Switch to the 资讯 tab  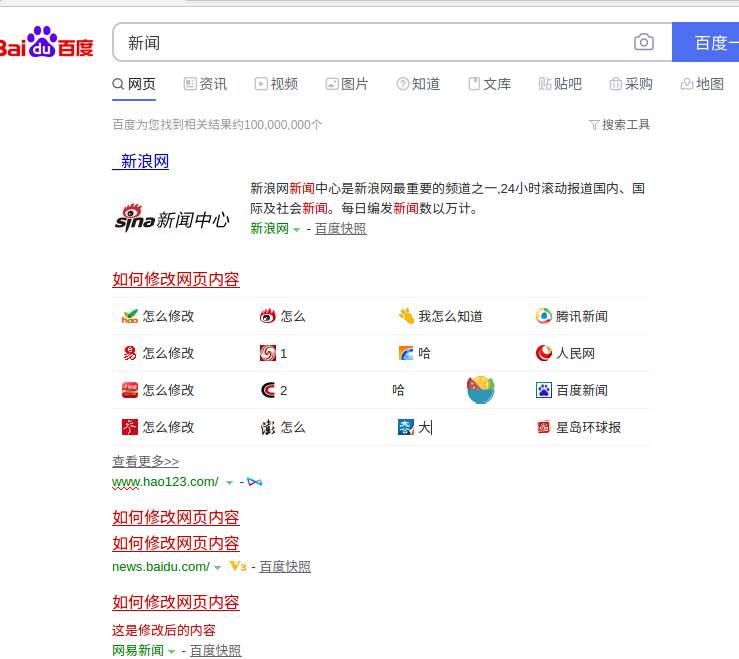click(x=205, y=84)
